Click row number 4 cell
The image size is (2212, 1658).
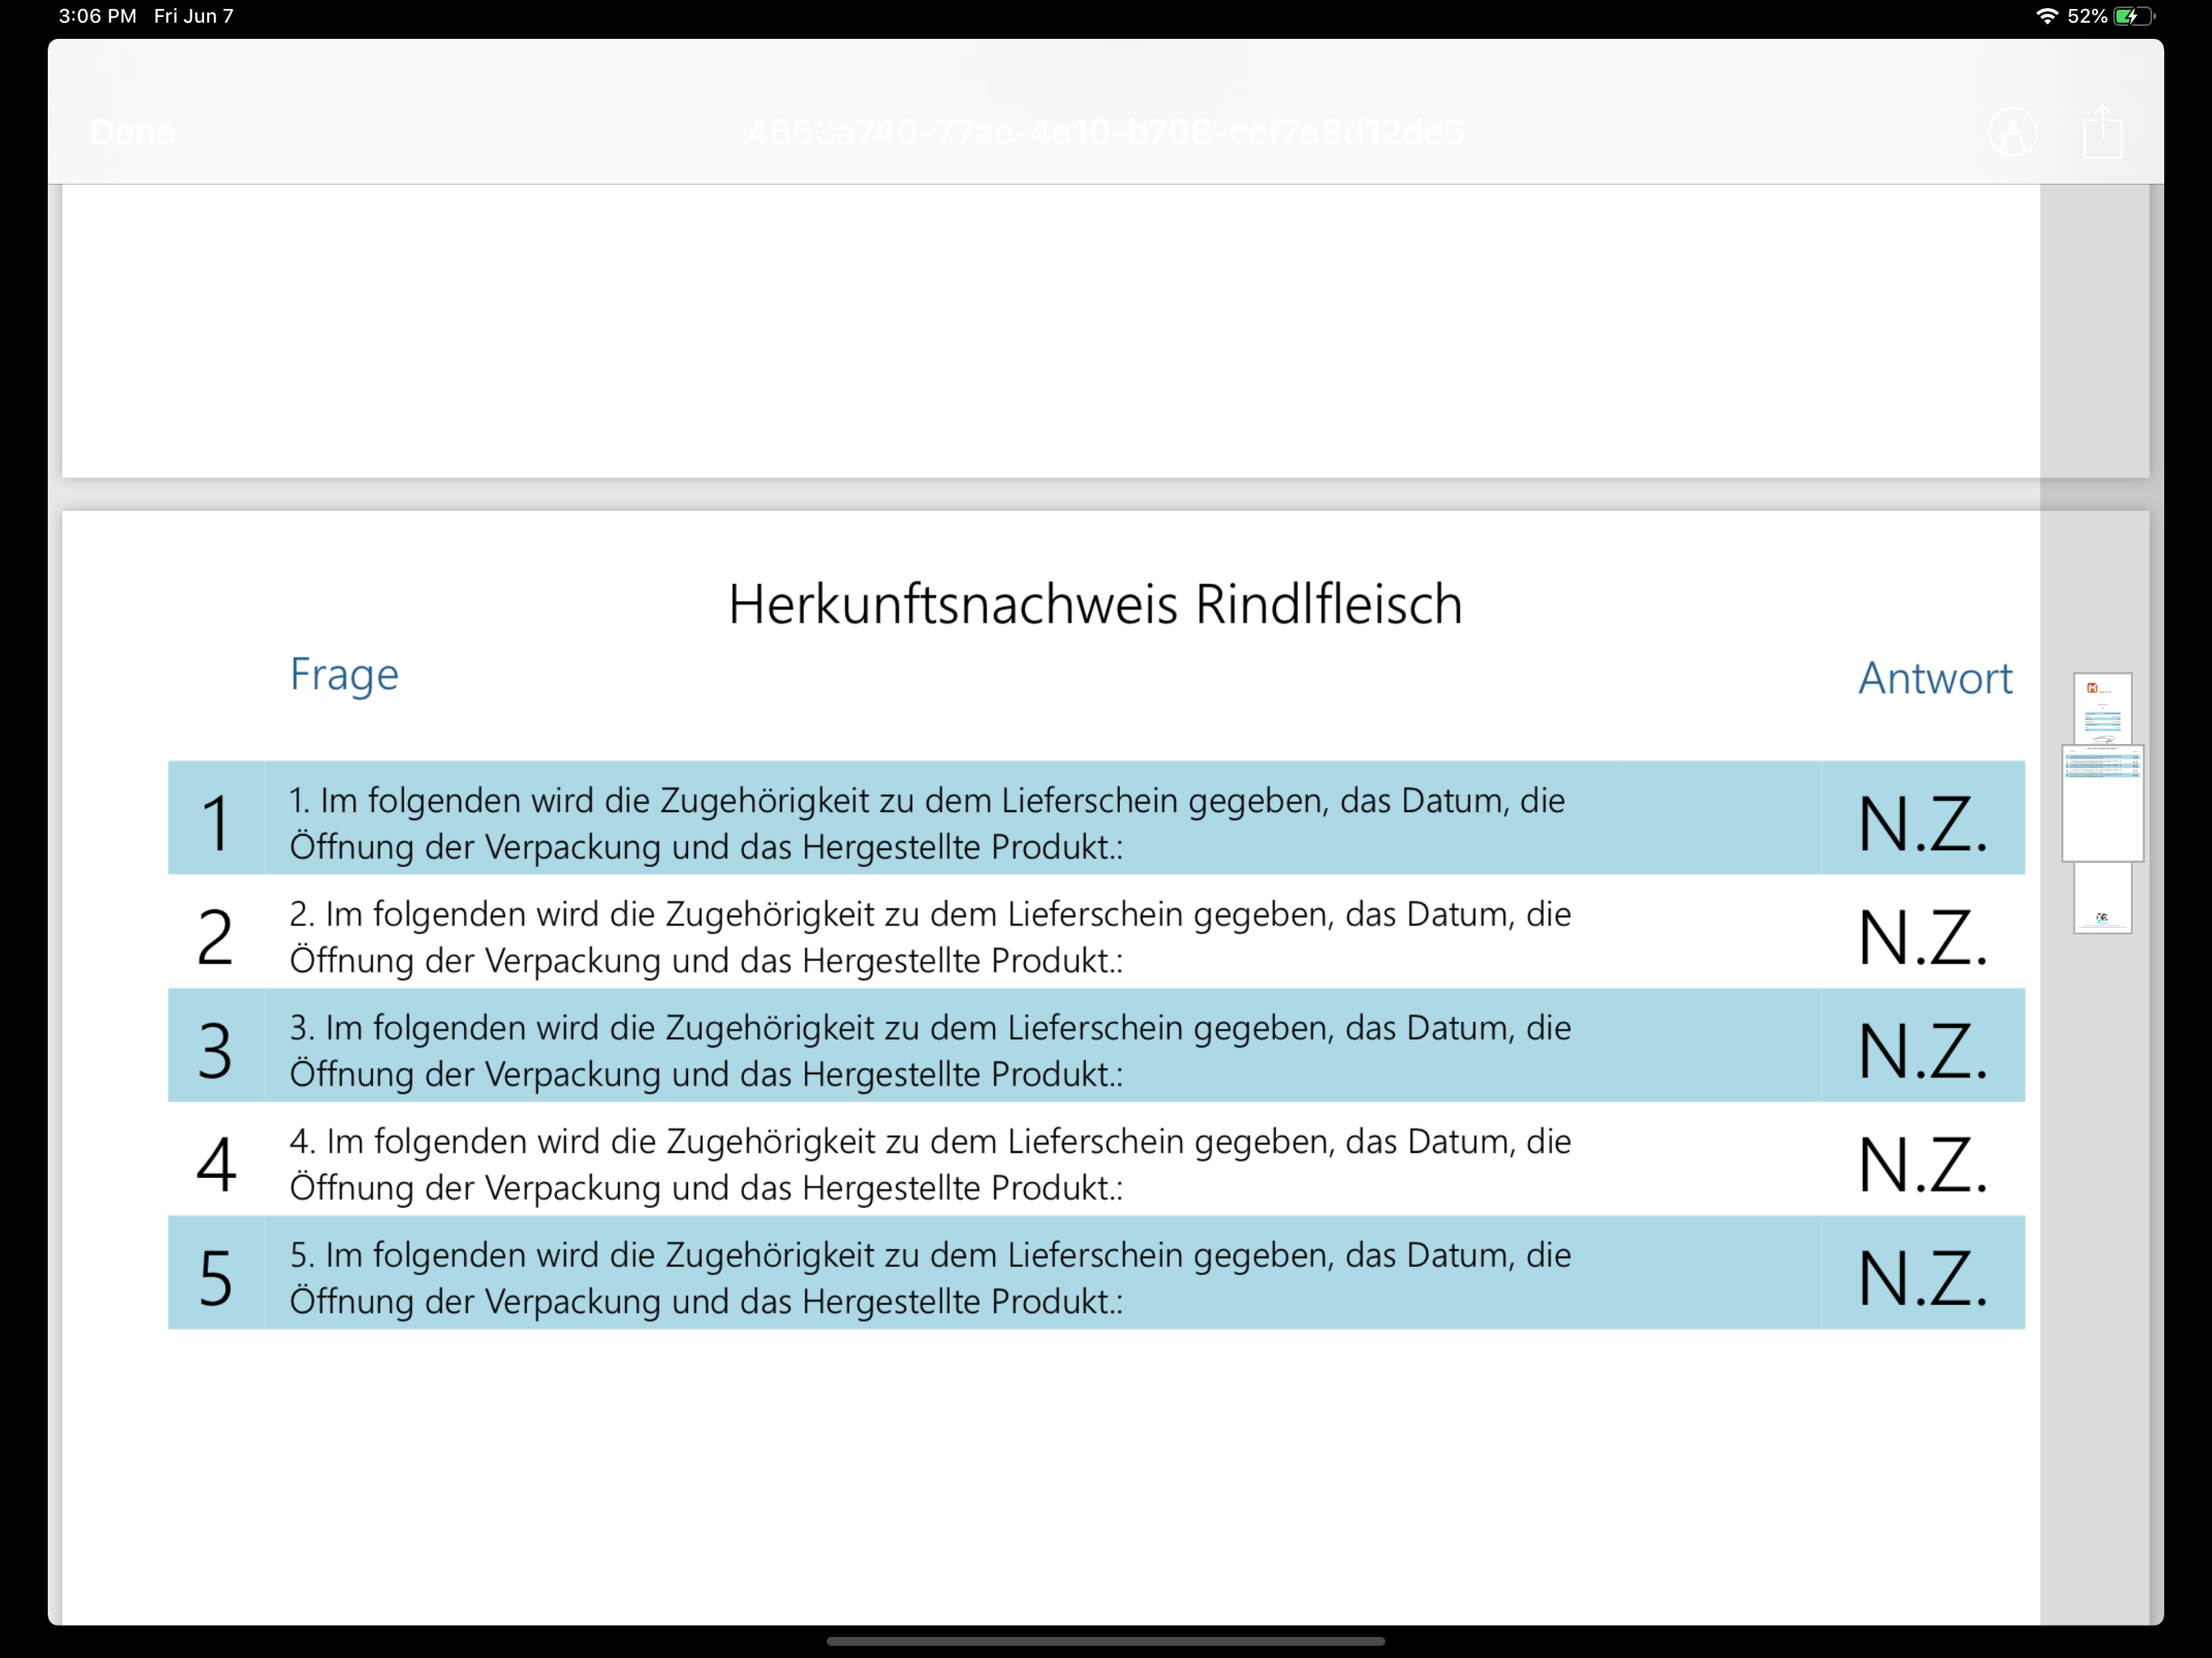[216, 1159]
